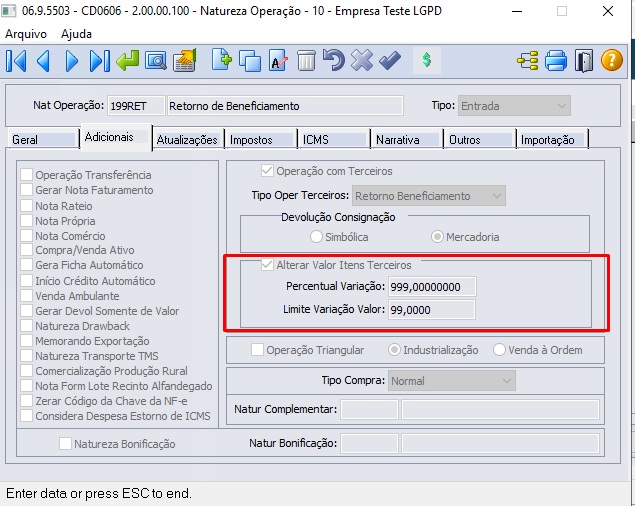Click the Percentual Variação field
The width and height of the screenshot is (635, 506).
click(432, 287)
